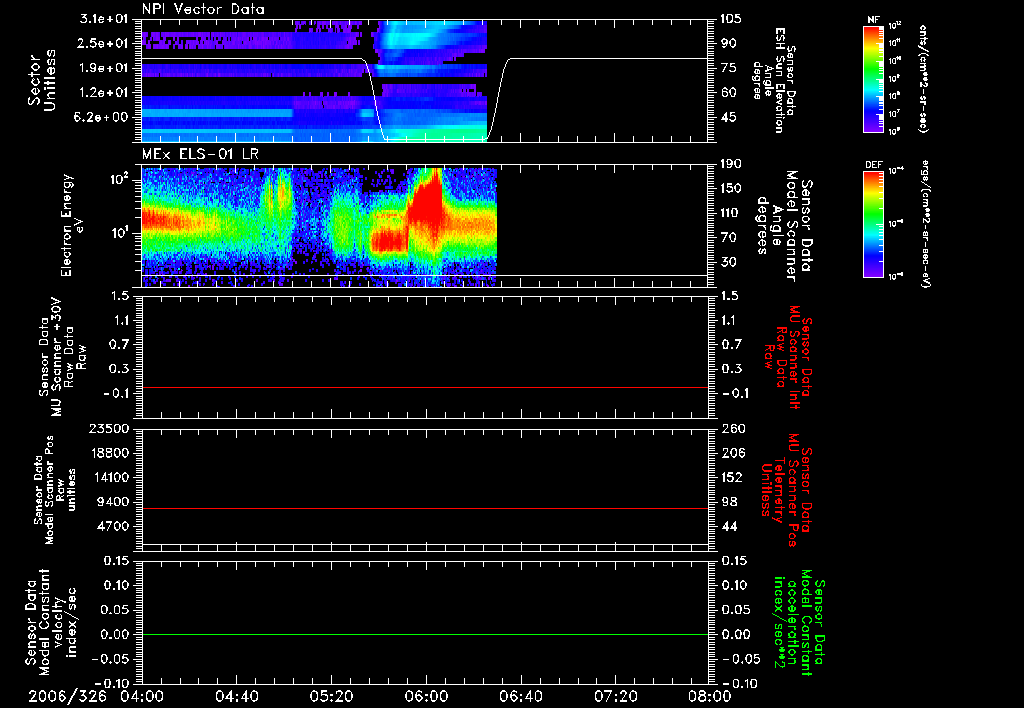
Task: Click the 9400 scanner position tick label
Action: [114, 502]
